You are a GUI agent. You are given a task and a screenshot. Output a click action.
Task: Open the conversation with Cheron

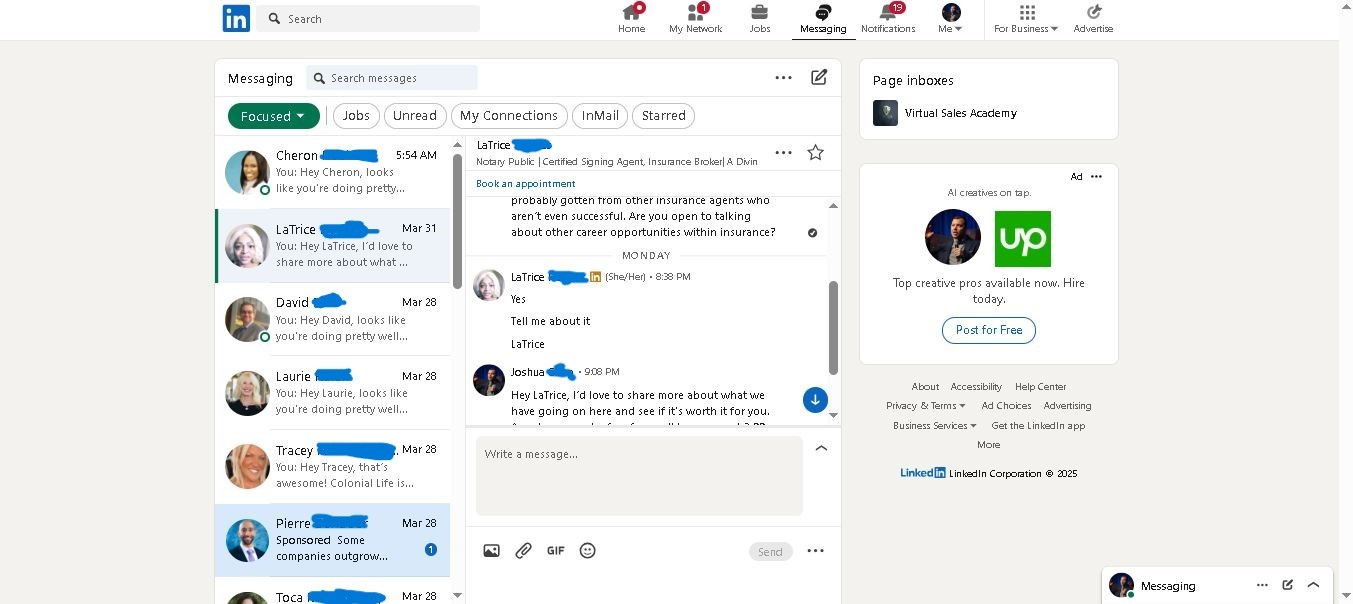coord(332,172)
